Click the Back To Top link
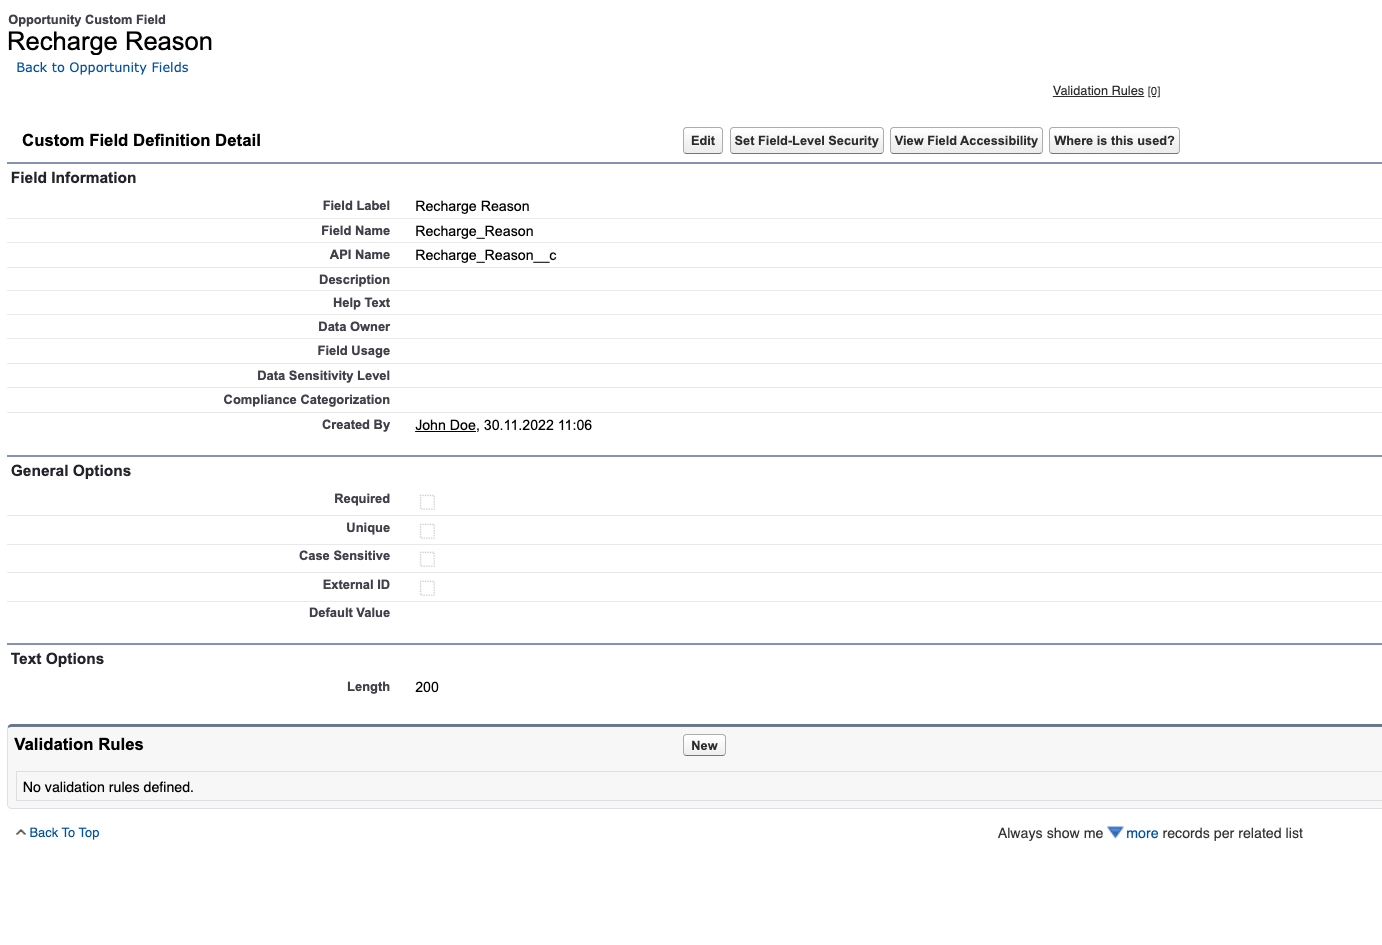Image resolution: width=1382 pixels, height=945 pixels. (x=64, y=833)
